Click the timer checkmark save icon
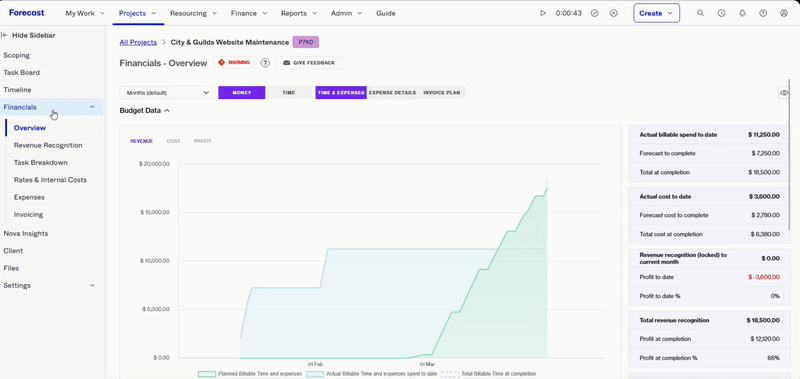Viewport: 800px width, 379px height. tap(594, 13)
